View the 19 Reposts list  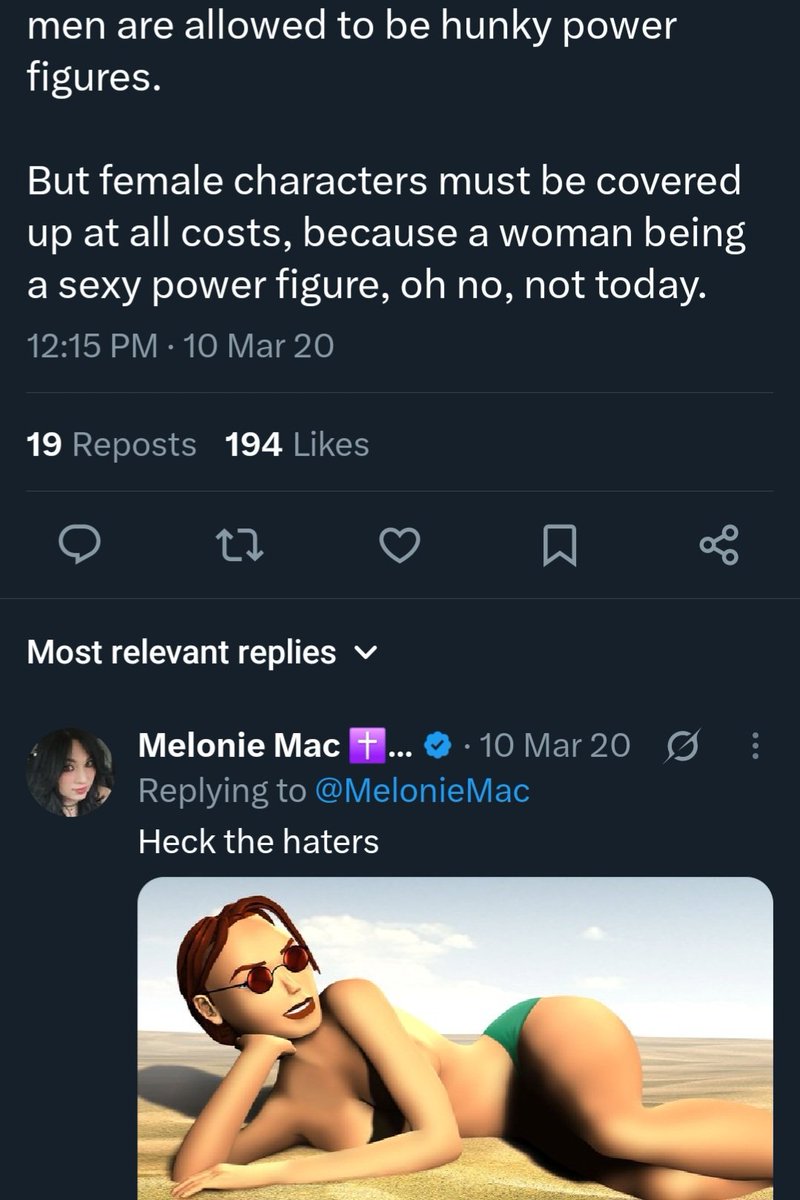(110, 444)
